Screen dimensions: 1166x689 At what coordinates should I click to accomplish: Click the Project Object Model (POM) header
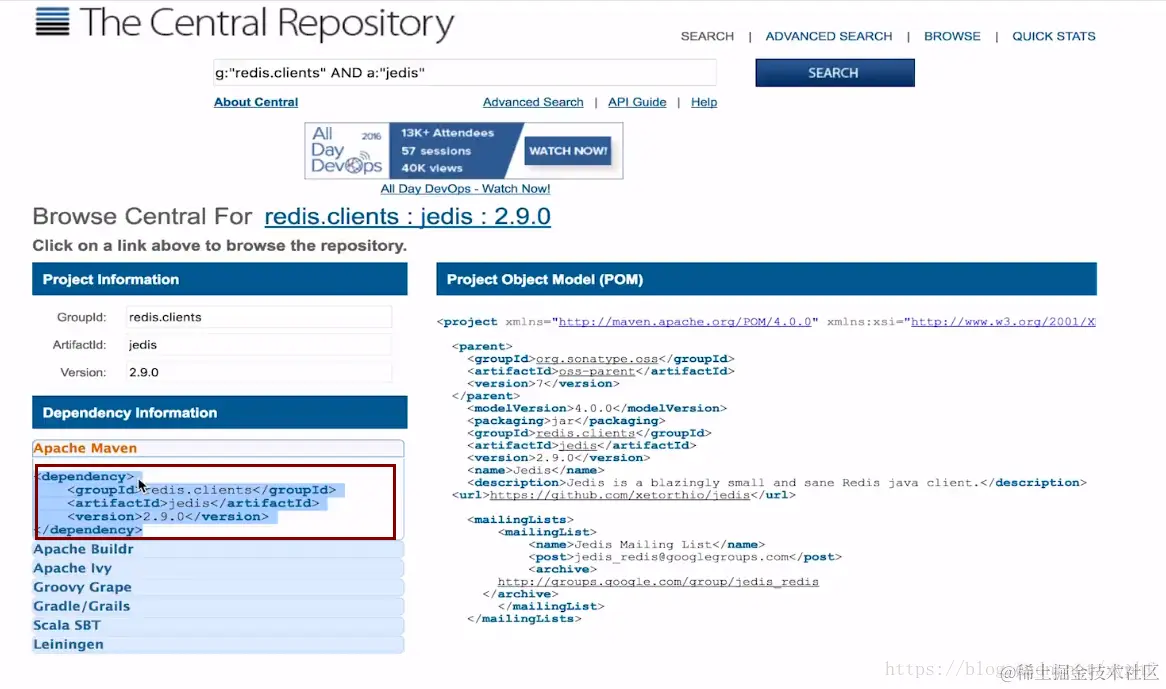[766, 279]
